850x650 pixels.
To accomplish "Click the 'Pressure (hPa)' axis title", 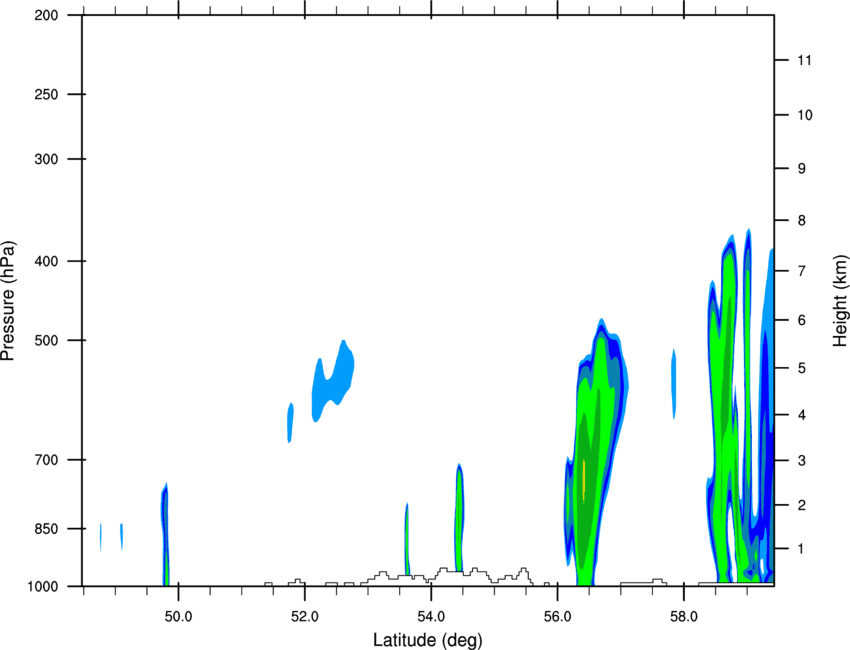I will click(x=8, y=301).
